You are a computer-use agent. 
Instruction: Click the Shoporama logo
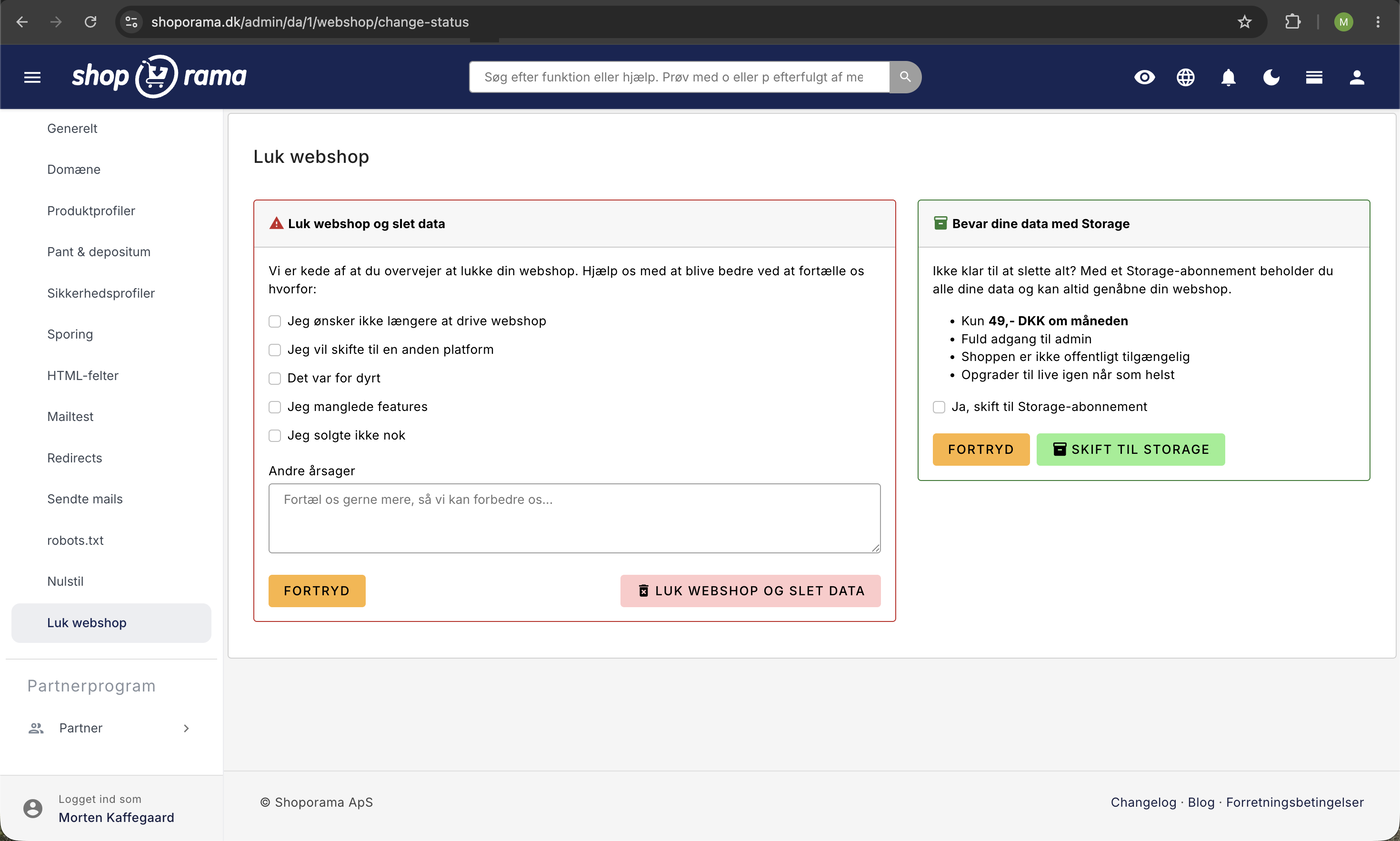(159, 77)
